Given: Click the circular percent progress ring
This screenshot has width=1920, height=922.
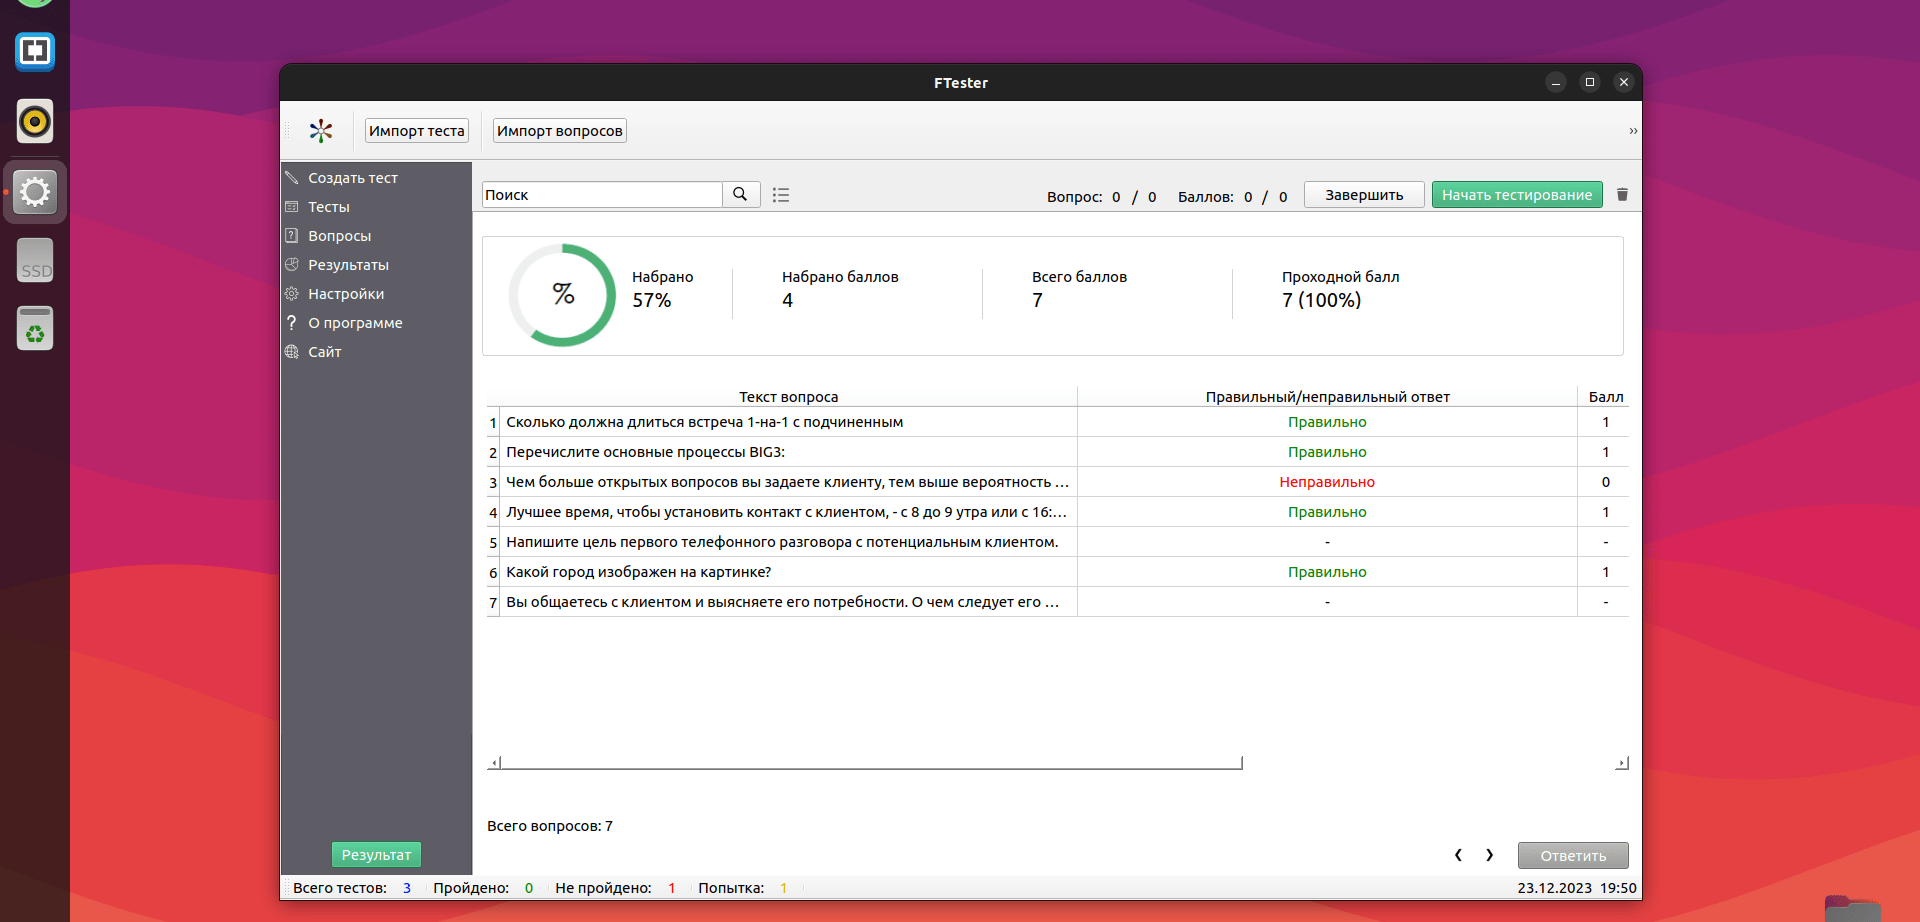Looking at the screenshot, I should [563, 295].
